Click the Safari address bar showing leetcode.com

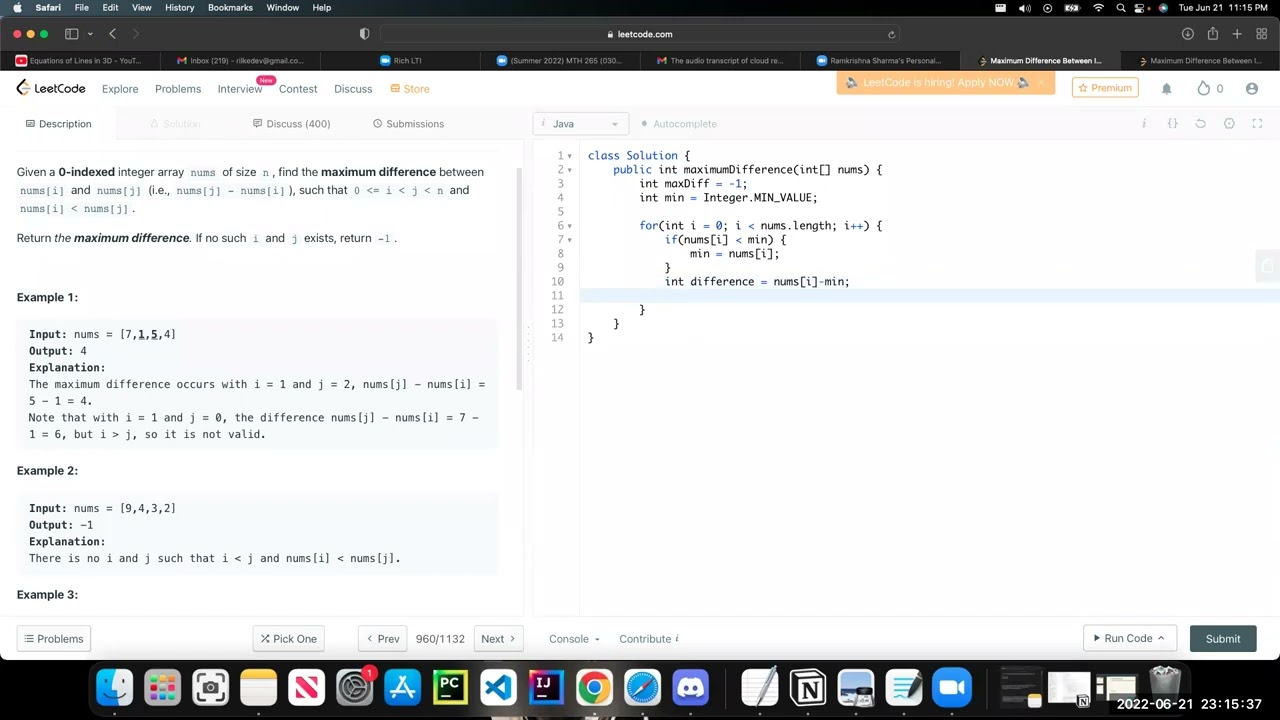640,34
